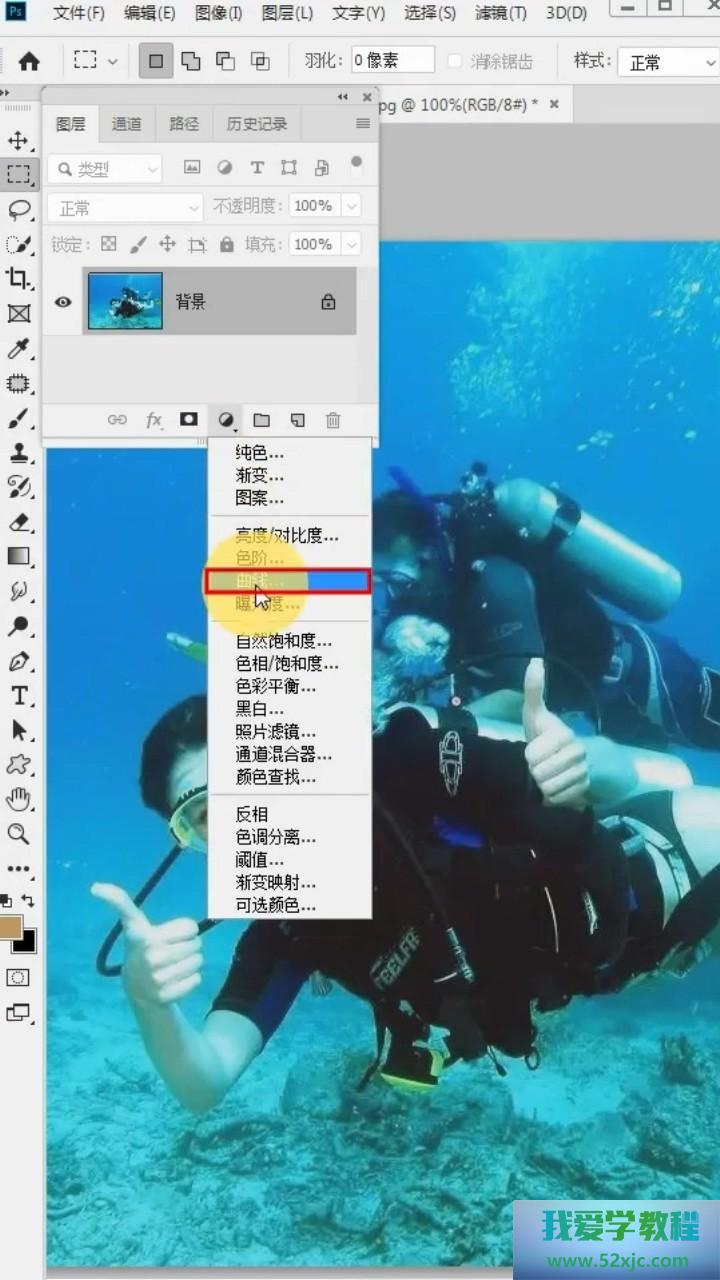The height and width of the screenshot is (1280, 720).
Task: Select the Quick Selection tool
Action: click(x=18, y=244)
